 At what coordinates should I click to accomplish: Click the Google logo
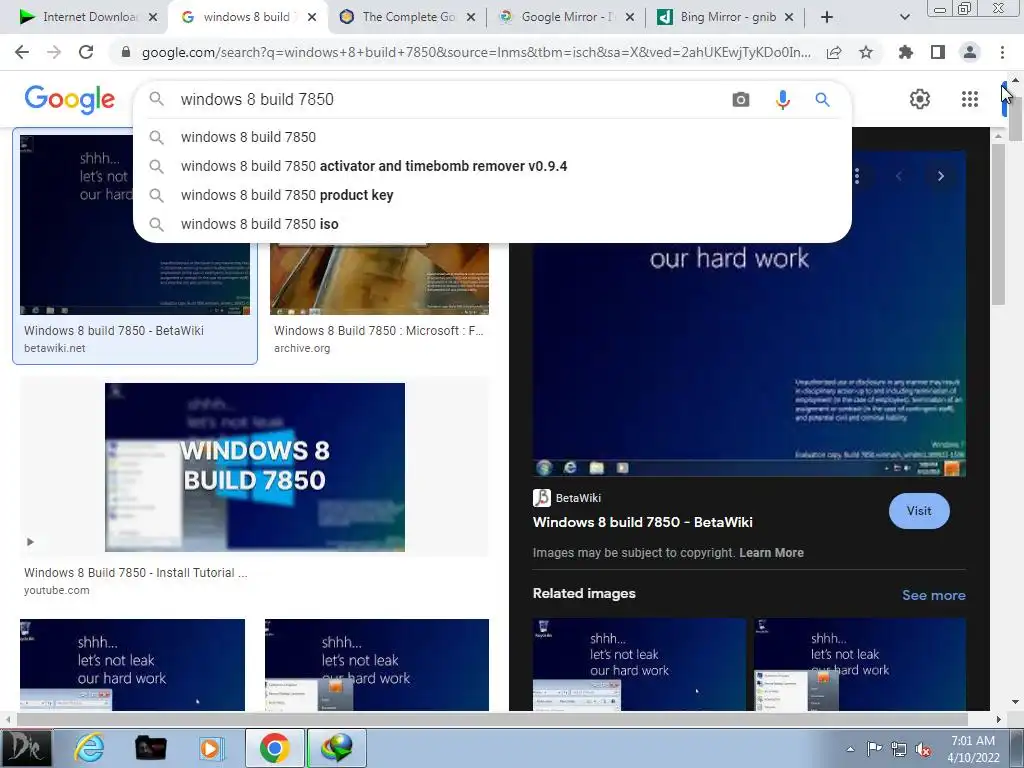(x=70, y=100)
